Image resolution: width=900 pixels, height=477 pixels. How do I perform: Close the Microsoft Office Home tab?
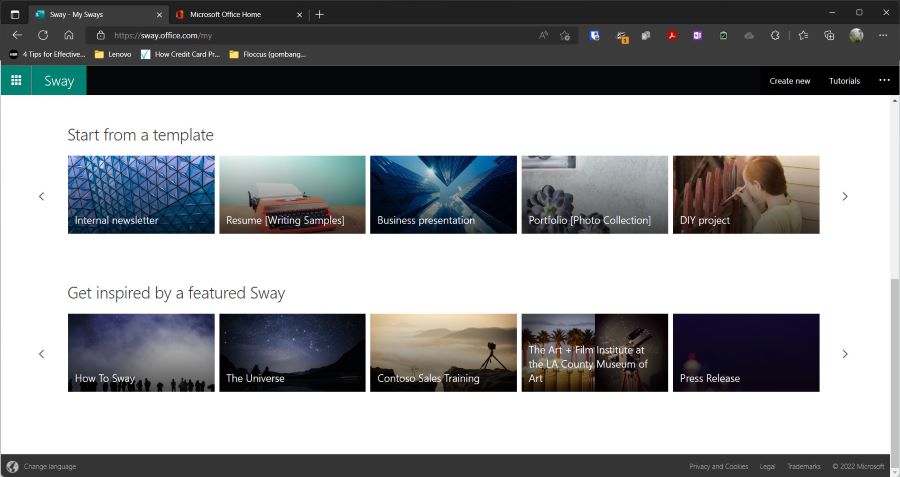[299, 15]
